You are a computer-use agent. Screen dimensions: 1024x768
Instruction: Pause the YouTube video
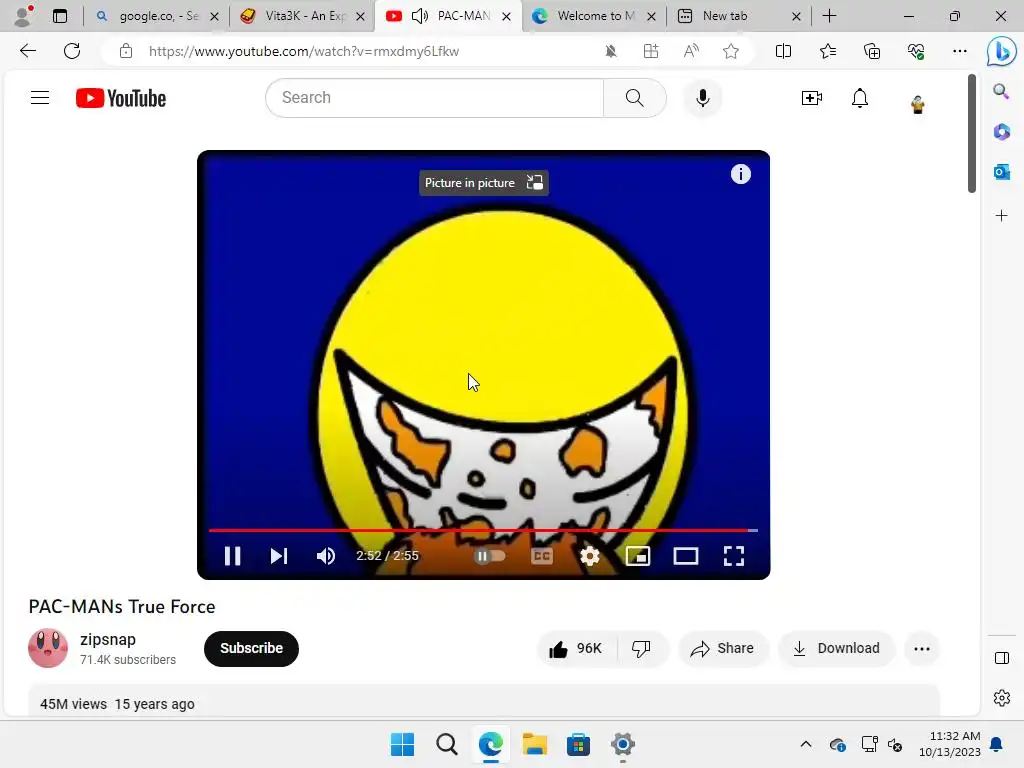232,556
